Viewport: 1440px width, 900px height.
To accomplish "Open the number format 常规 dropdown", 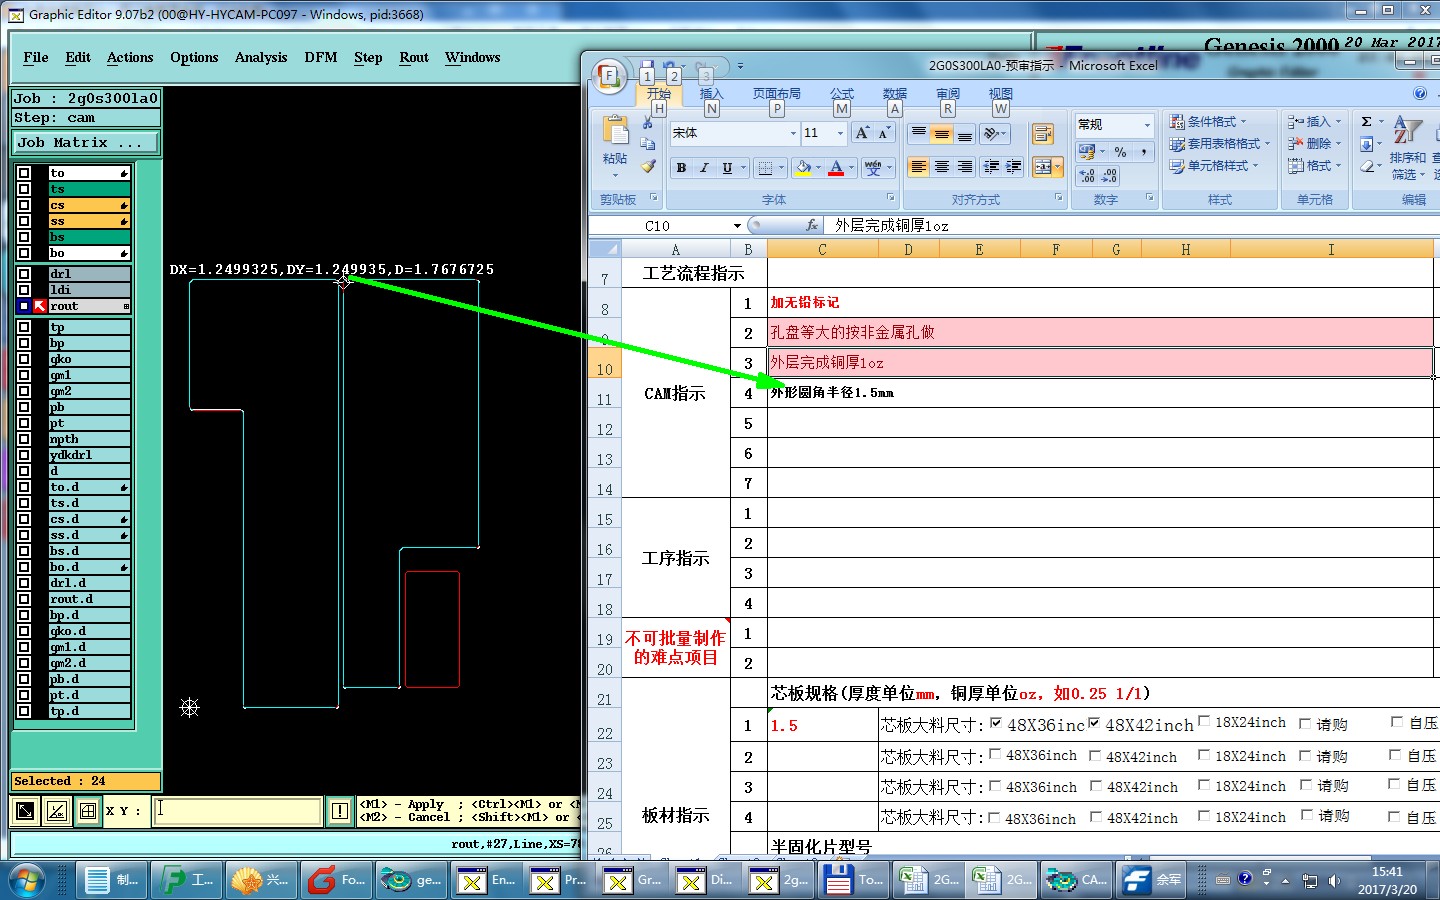I will point(1147,125).
